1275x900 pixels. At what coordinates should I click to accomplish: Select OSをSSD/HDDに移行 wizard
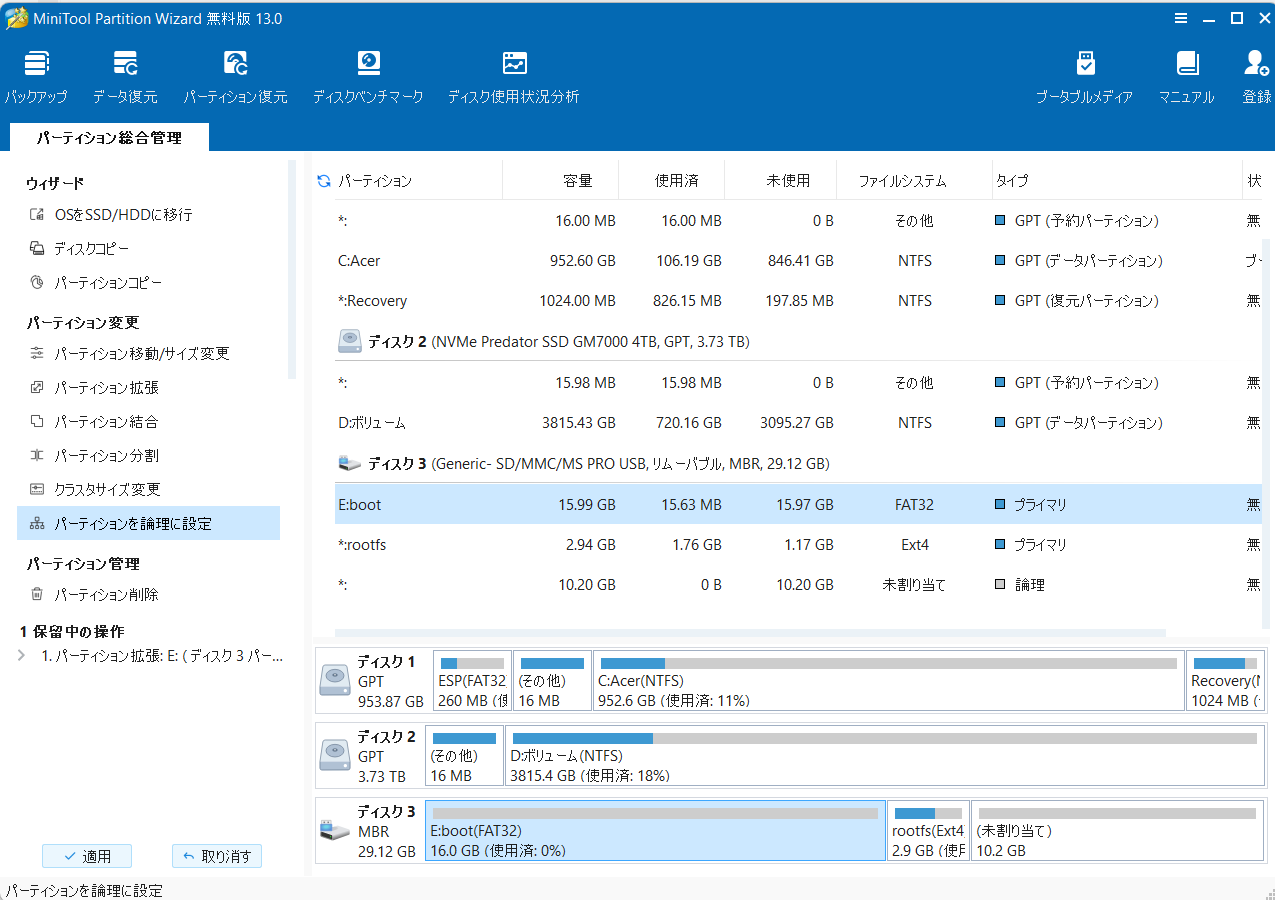pos(122,214)
